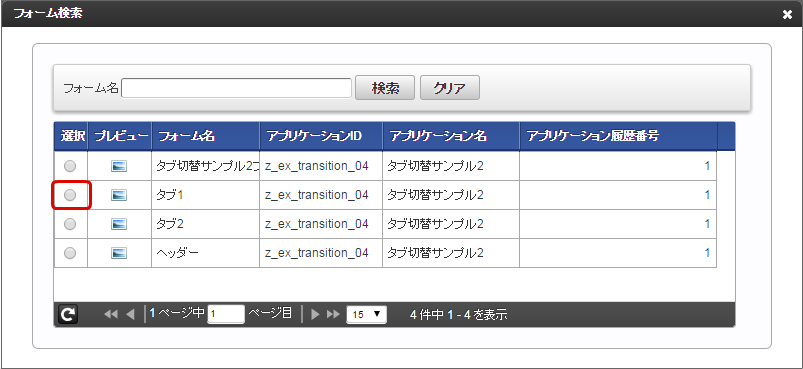The height and width of the screenshot is (369, 803).
Task: Click the 検索 button
Action: click(385, 88)
